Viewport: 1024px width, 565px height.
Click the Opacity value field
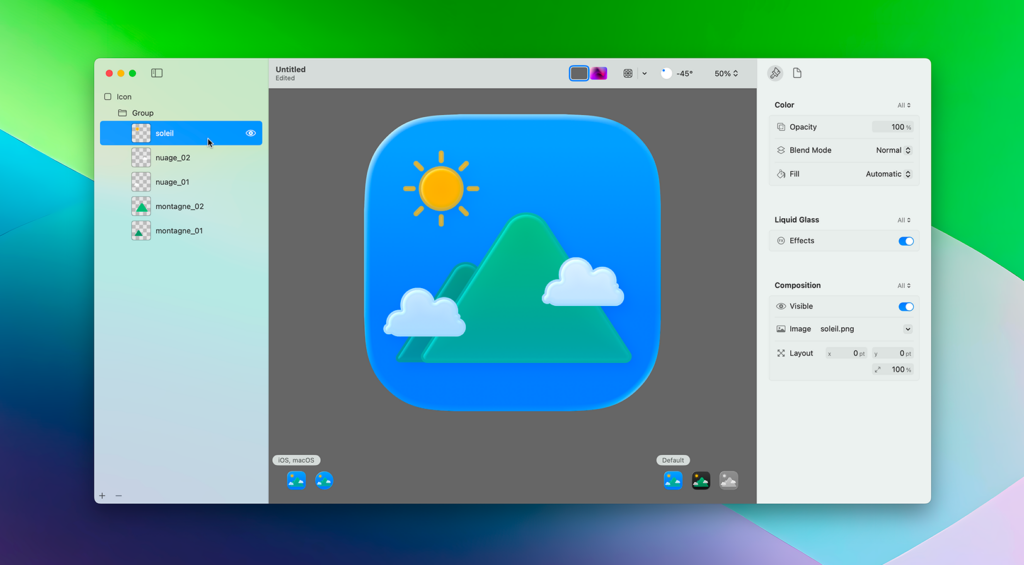[893, 127]
